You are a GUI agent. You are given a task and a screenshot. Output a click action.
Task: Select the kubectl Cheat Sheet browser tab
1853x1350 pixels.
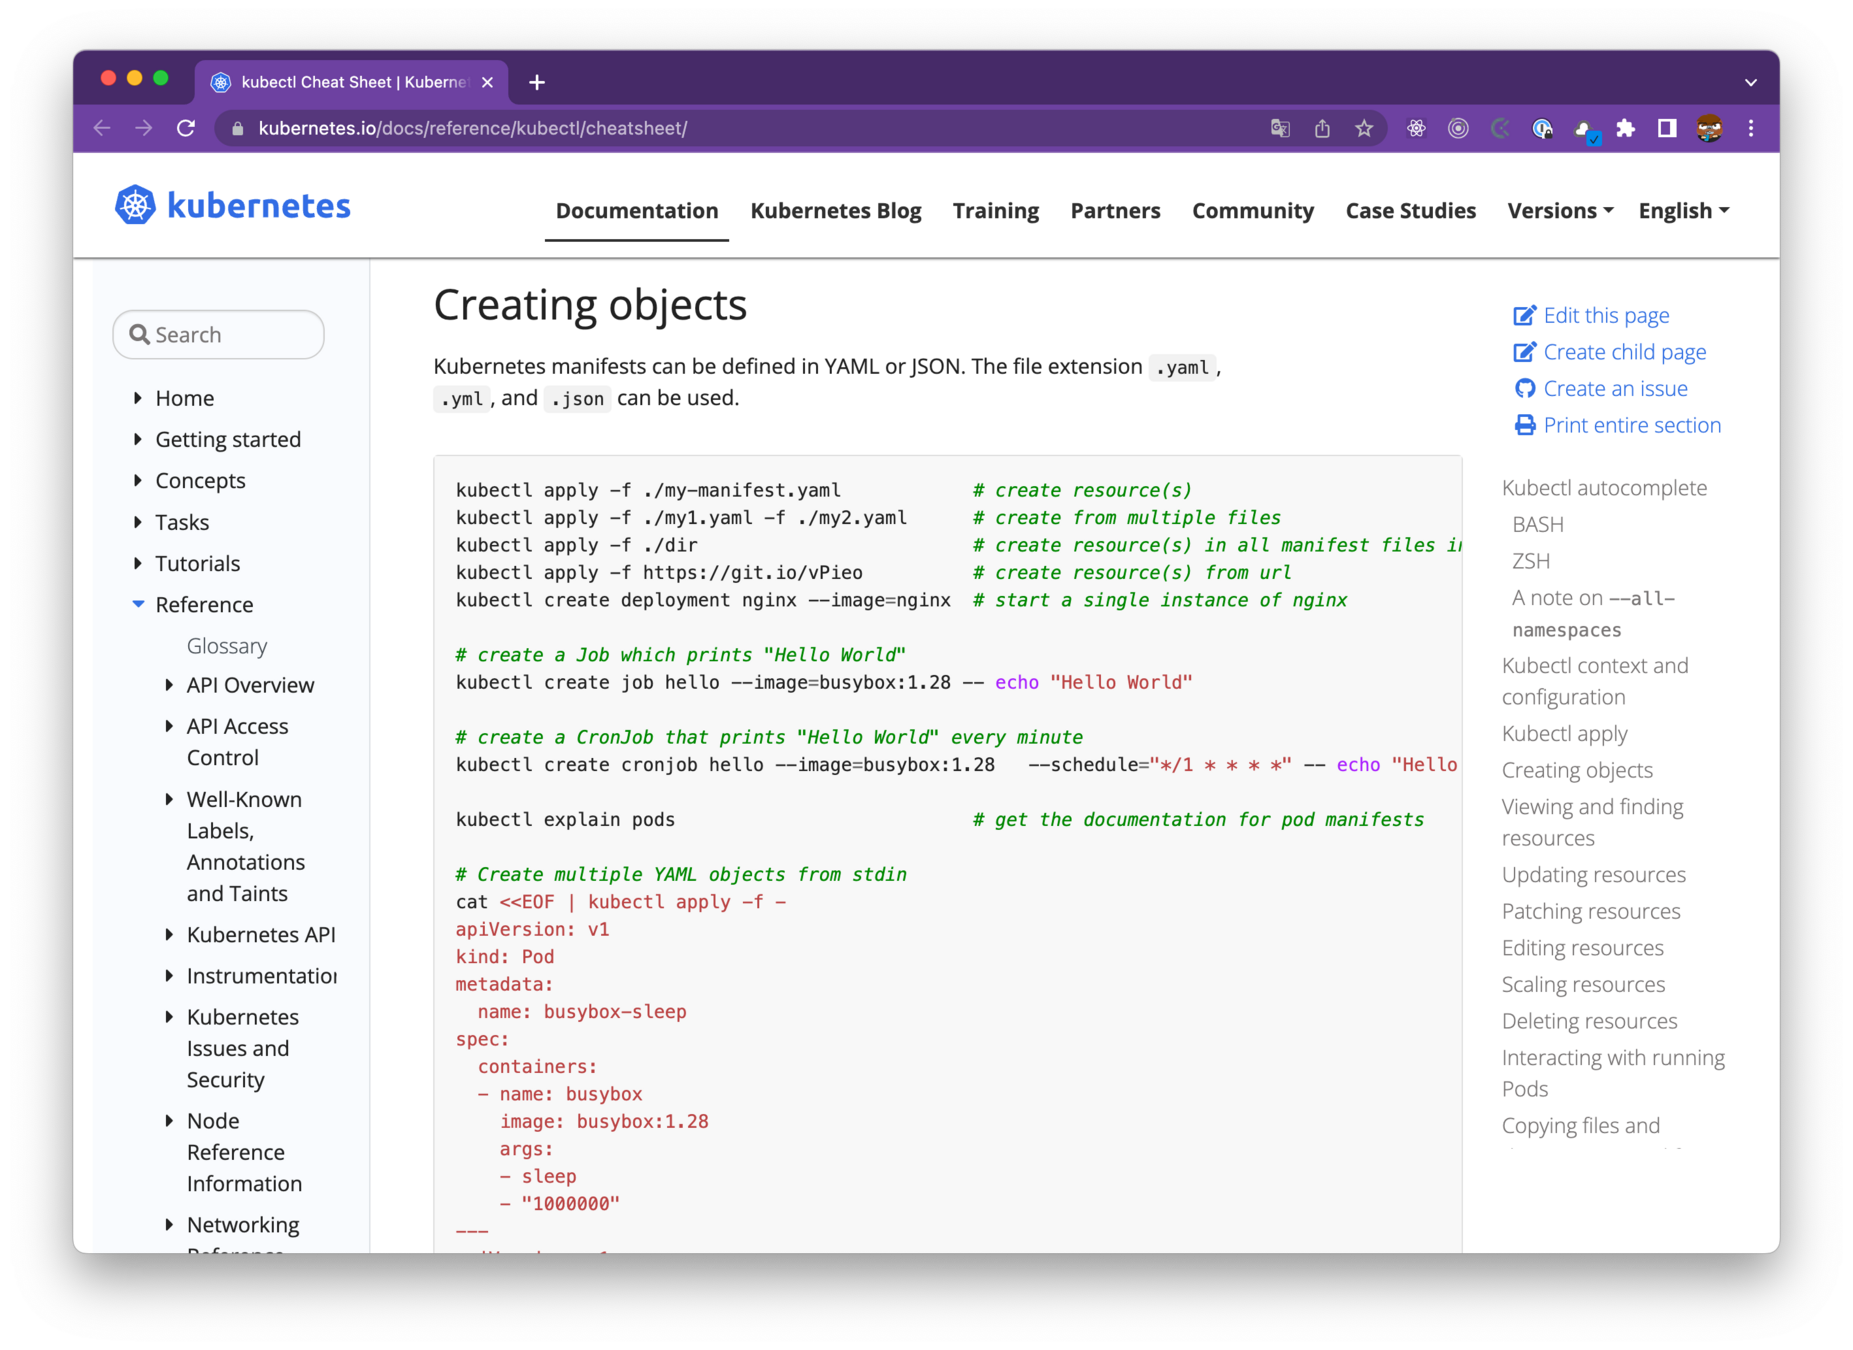[x=352, y=82]
